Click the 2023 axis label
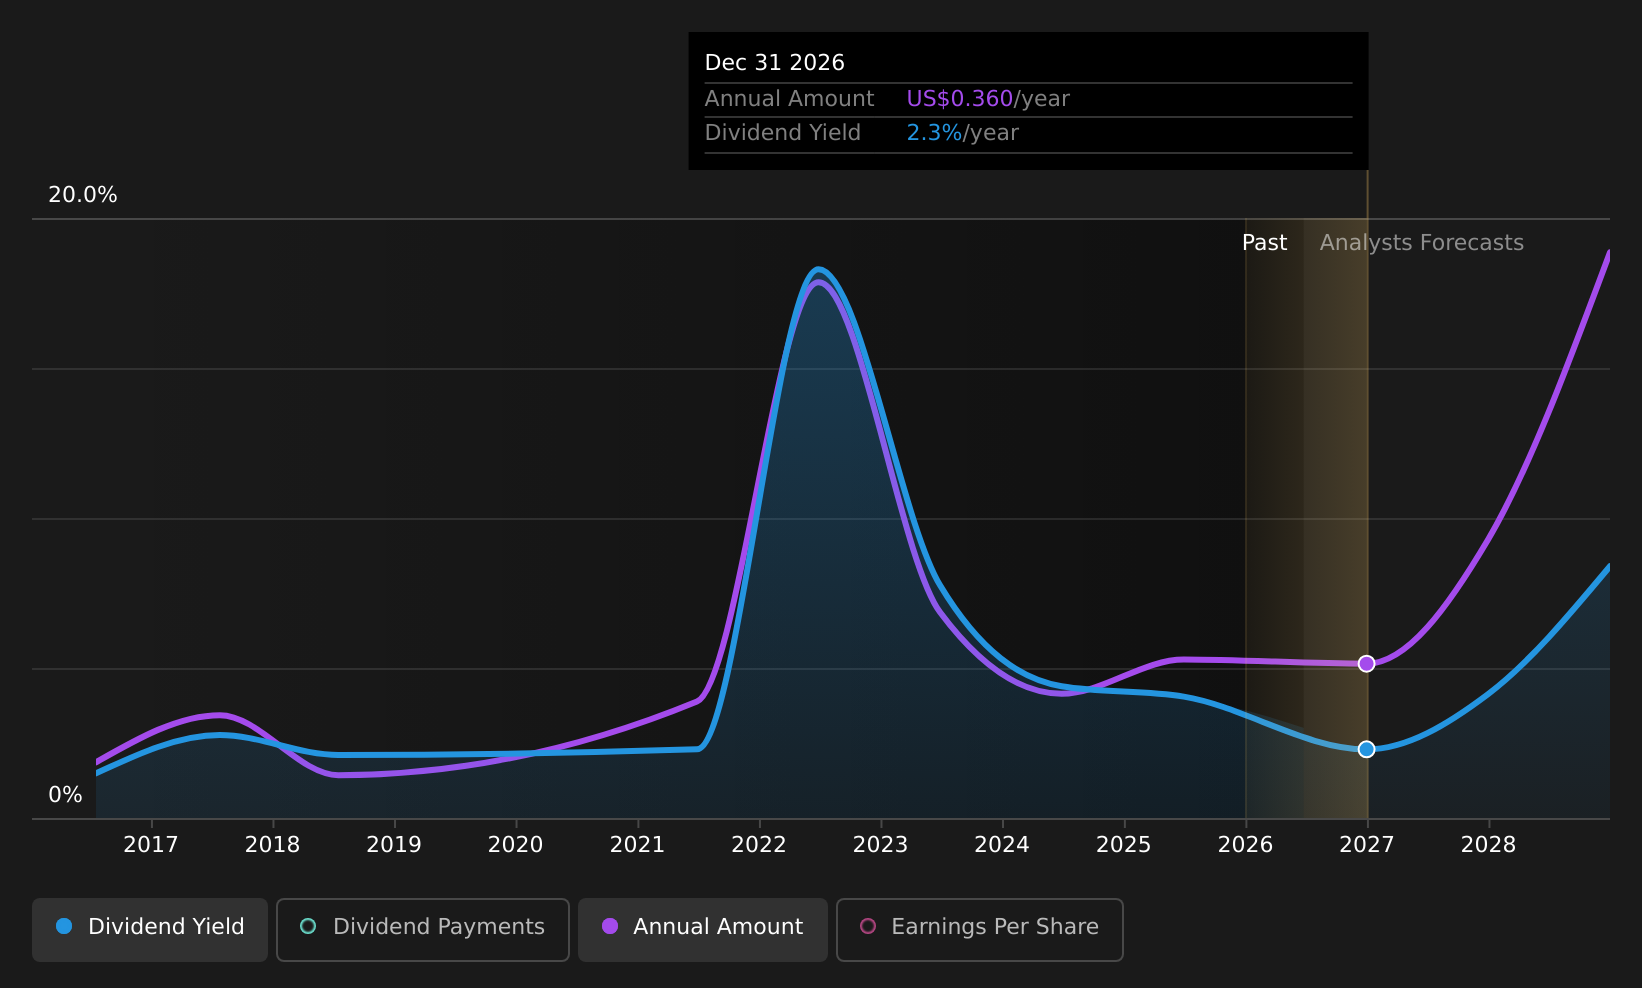The image size is (1642, 988). coord(880,845)
